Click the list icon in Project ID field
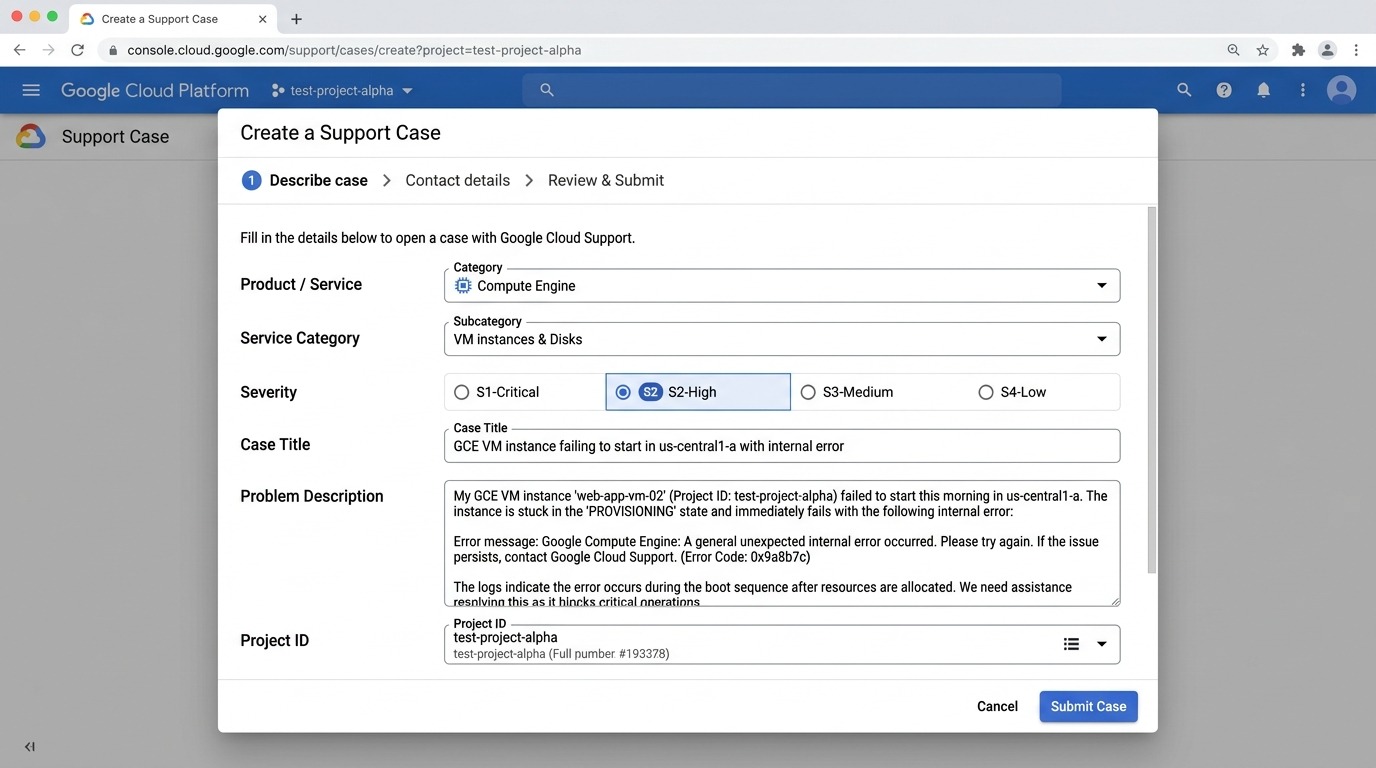Image resolution: width=1376 pixels, height=768 pixels. (1071, 644)
